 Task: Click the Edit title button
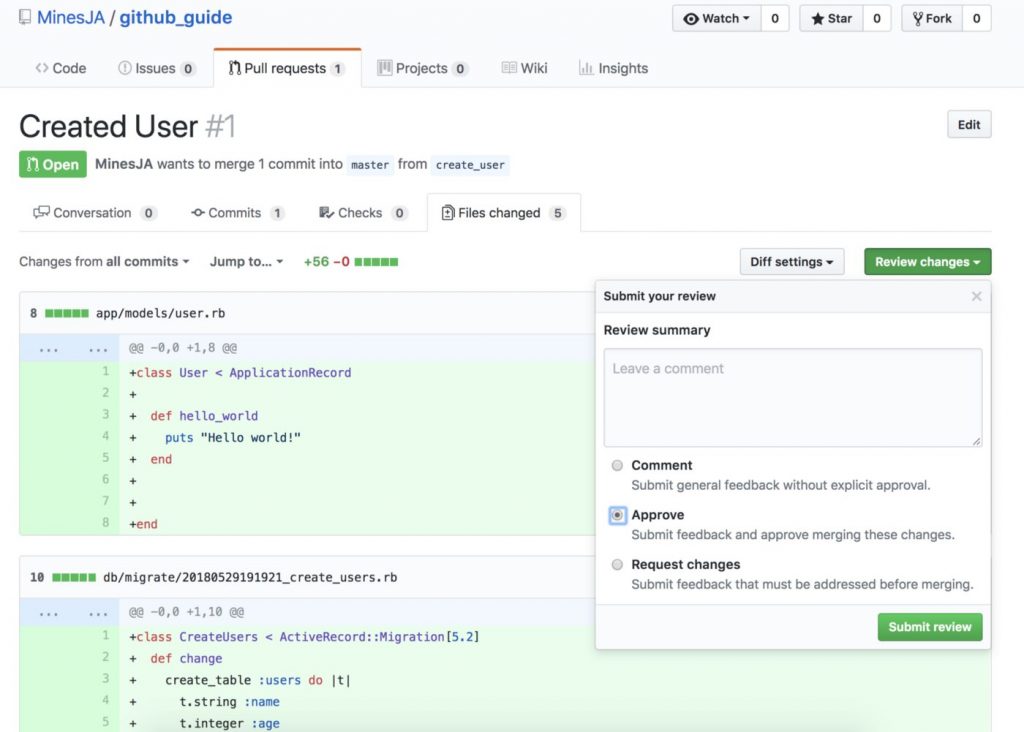[x=968, y=125]
